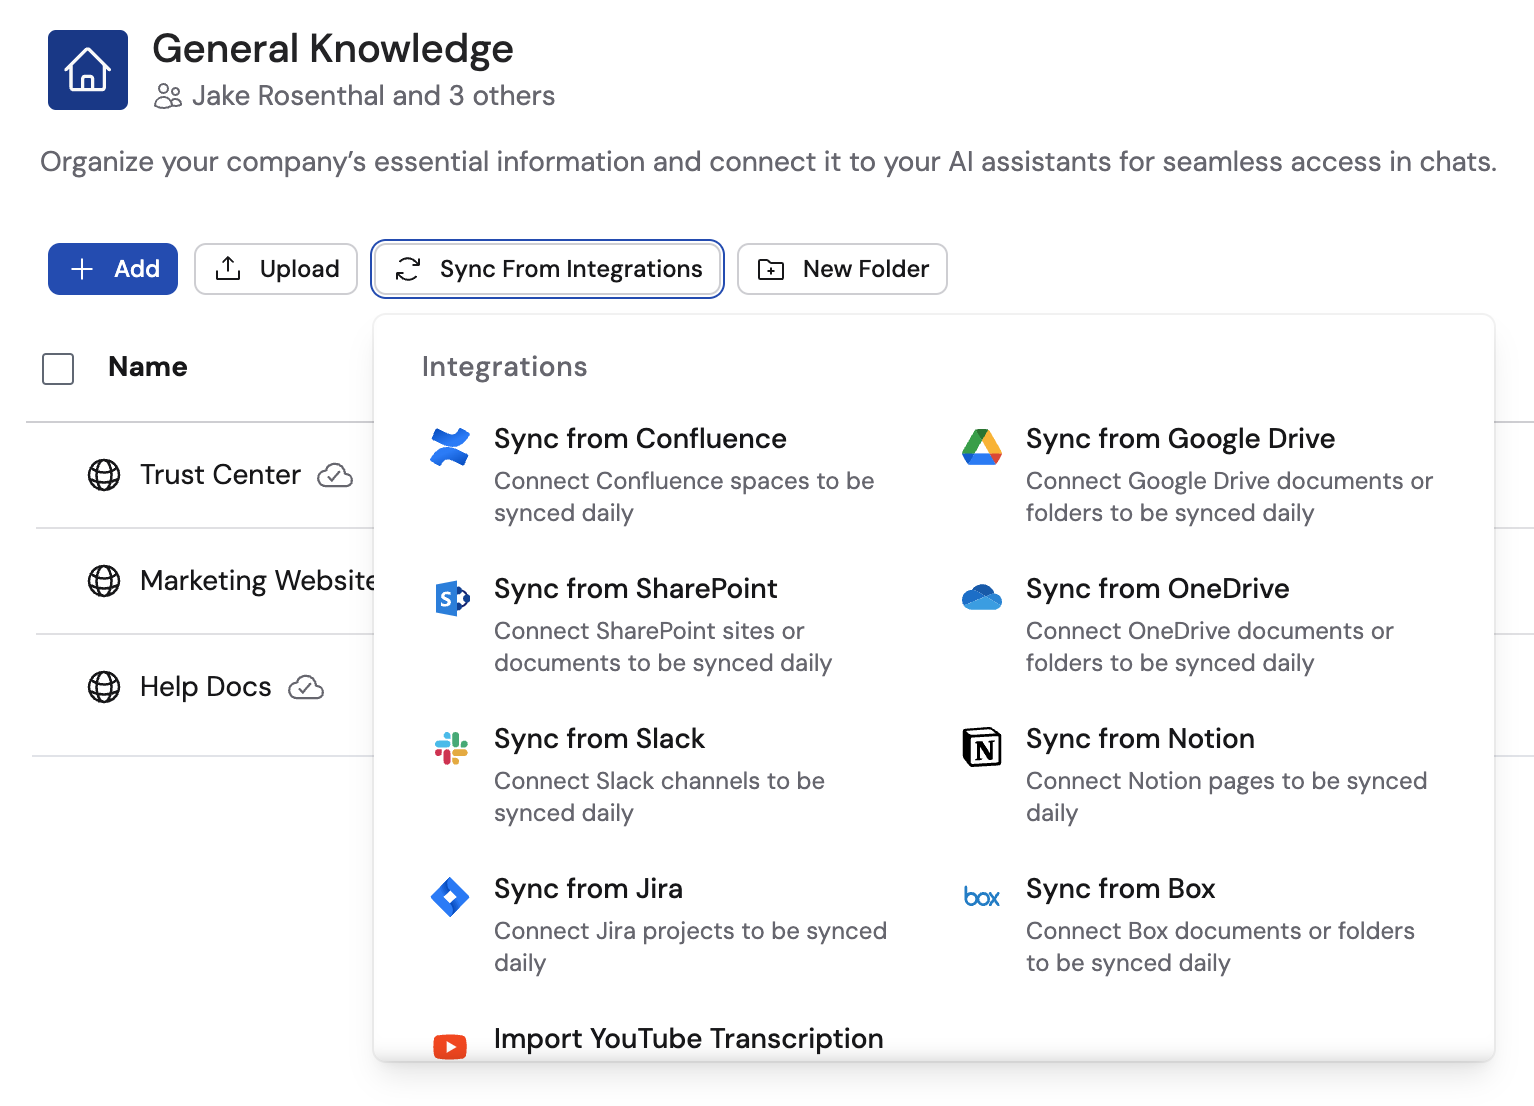Click the SharePoint icon
Screen dimensions: 1534x1106
(450, 597)
